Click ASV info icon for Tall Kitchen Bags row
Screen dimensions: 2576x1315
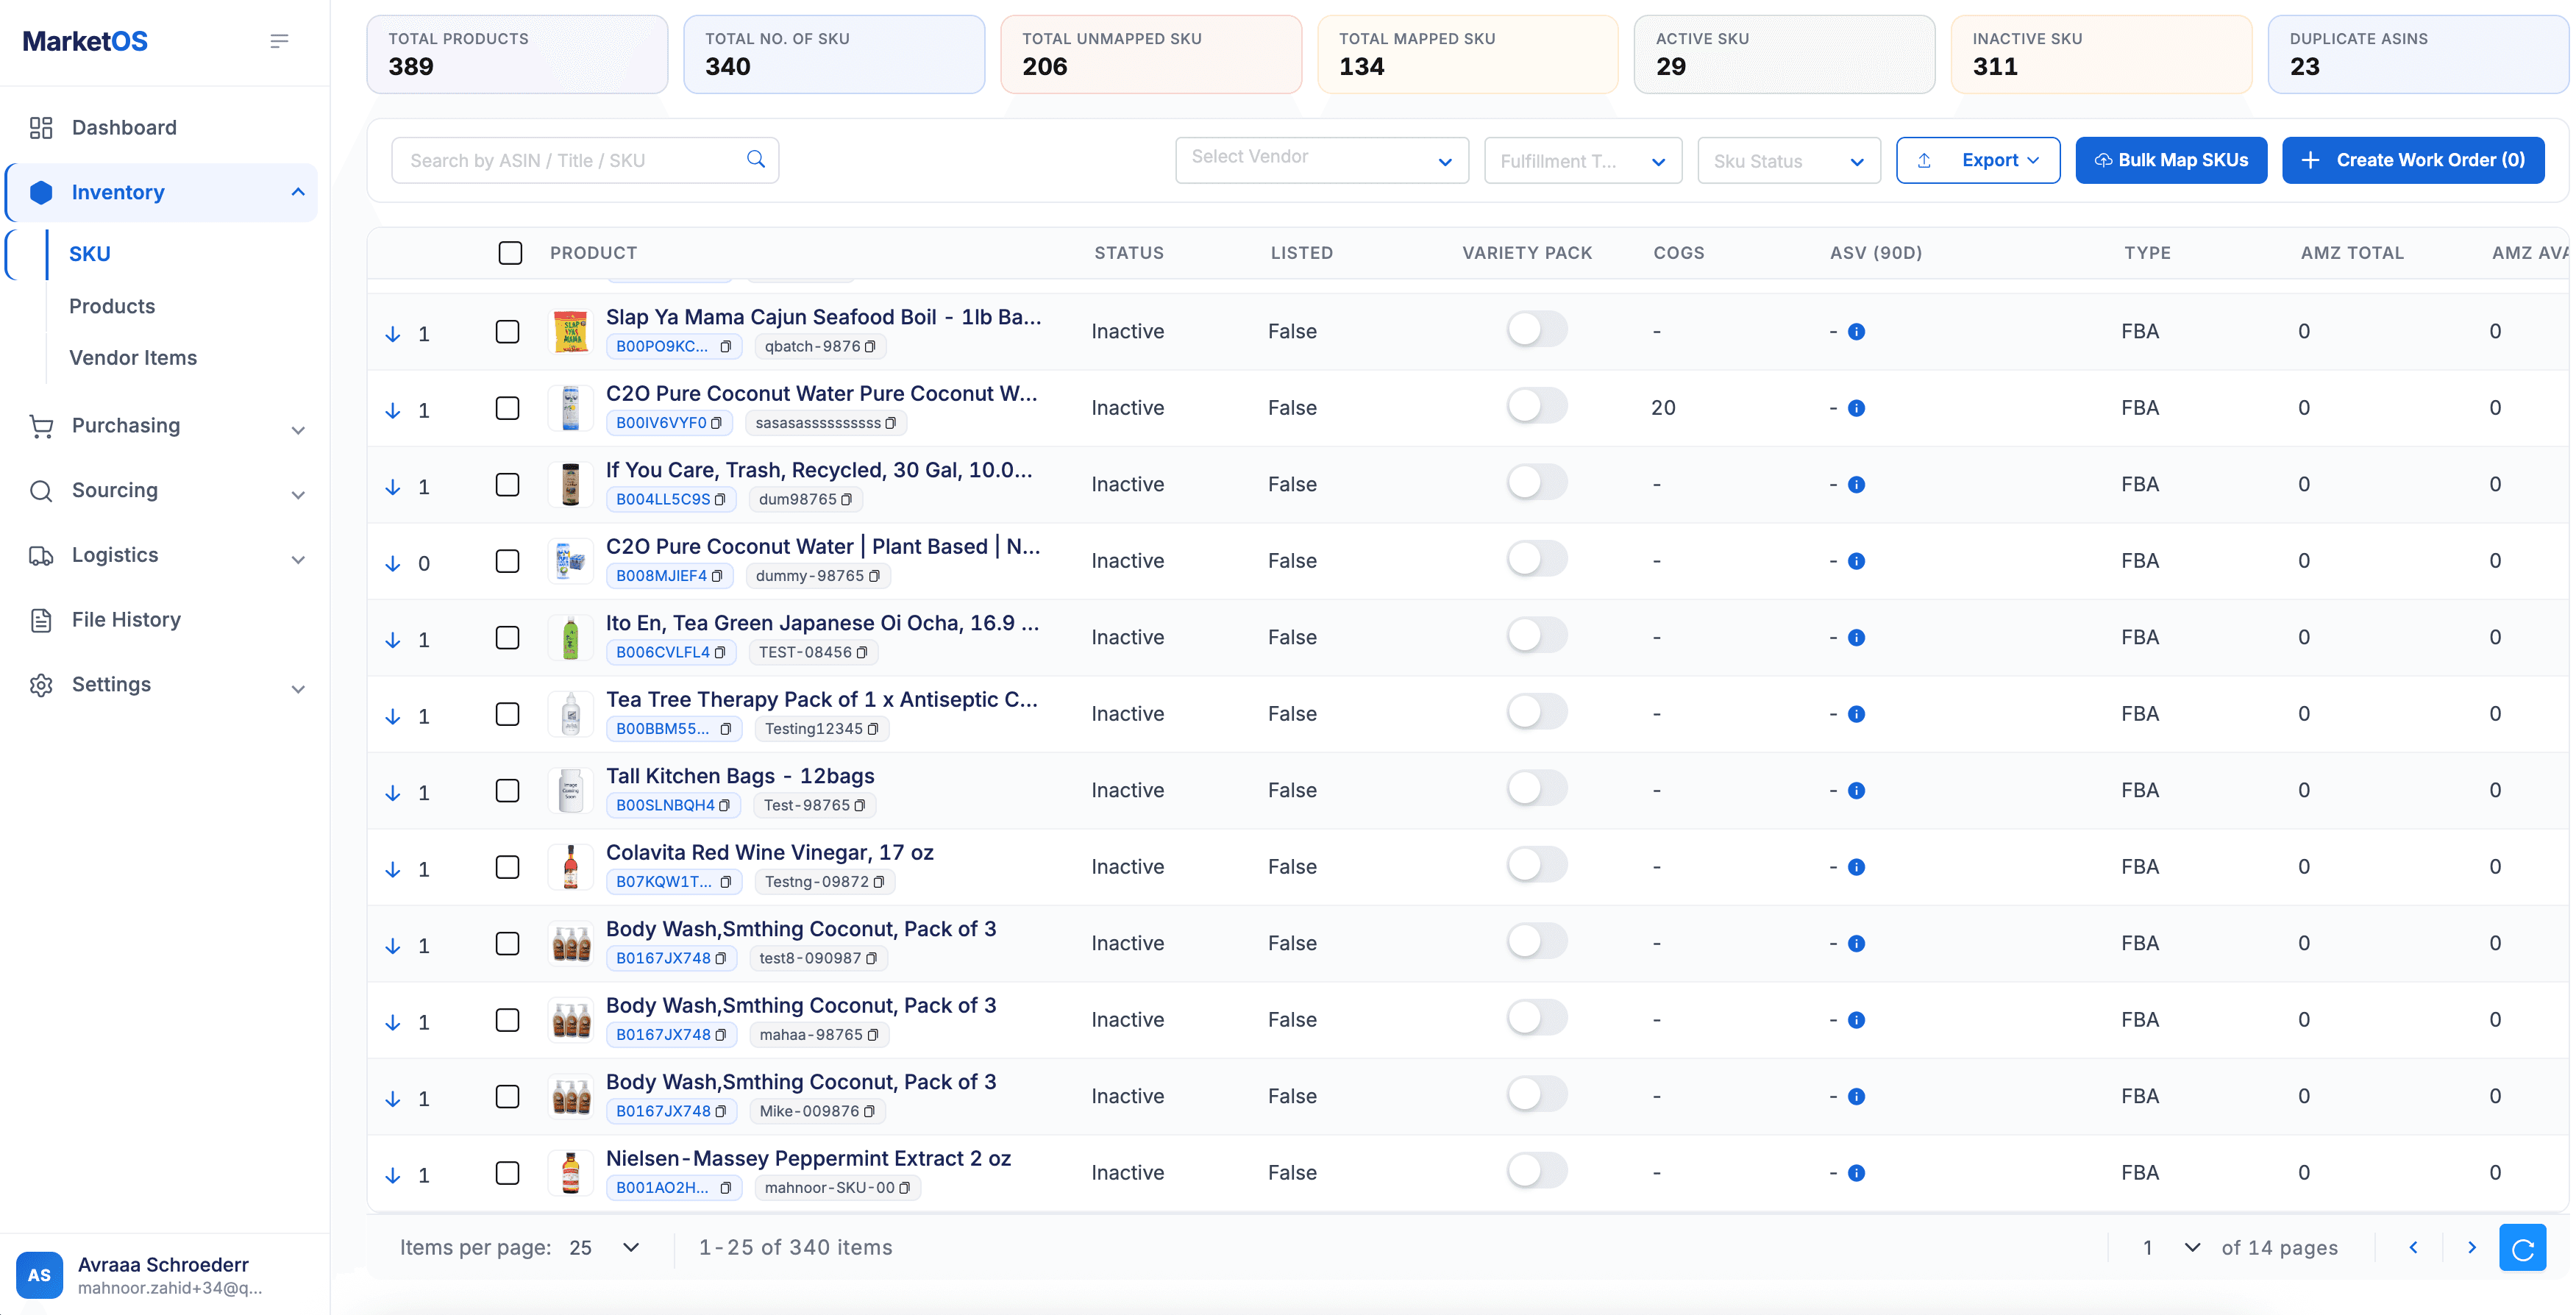pos(1856,791)
